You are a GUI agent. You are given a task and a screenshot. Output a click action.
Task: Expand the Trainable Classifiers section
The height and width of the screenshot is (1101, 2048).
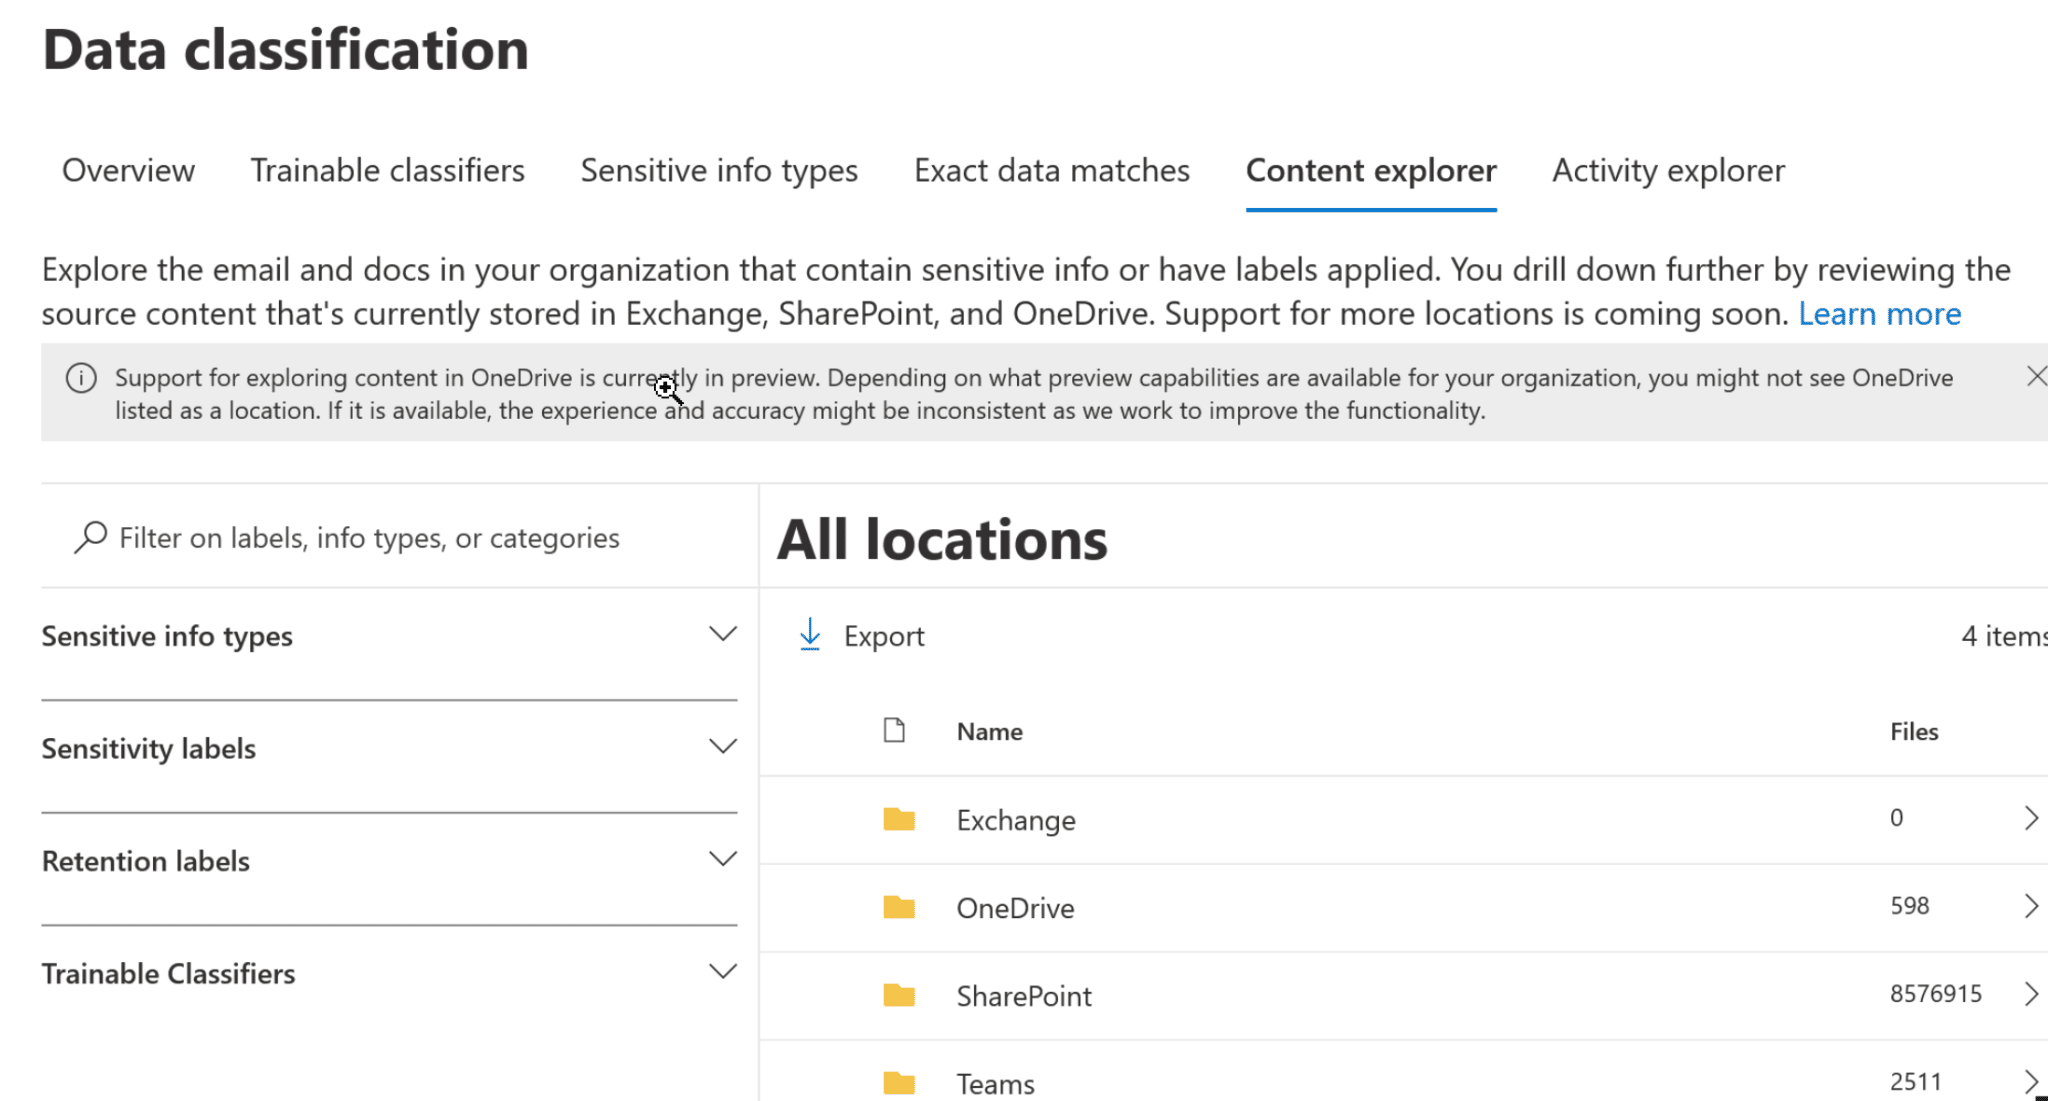pos(723,970)
